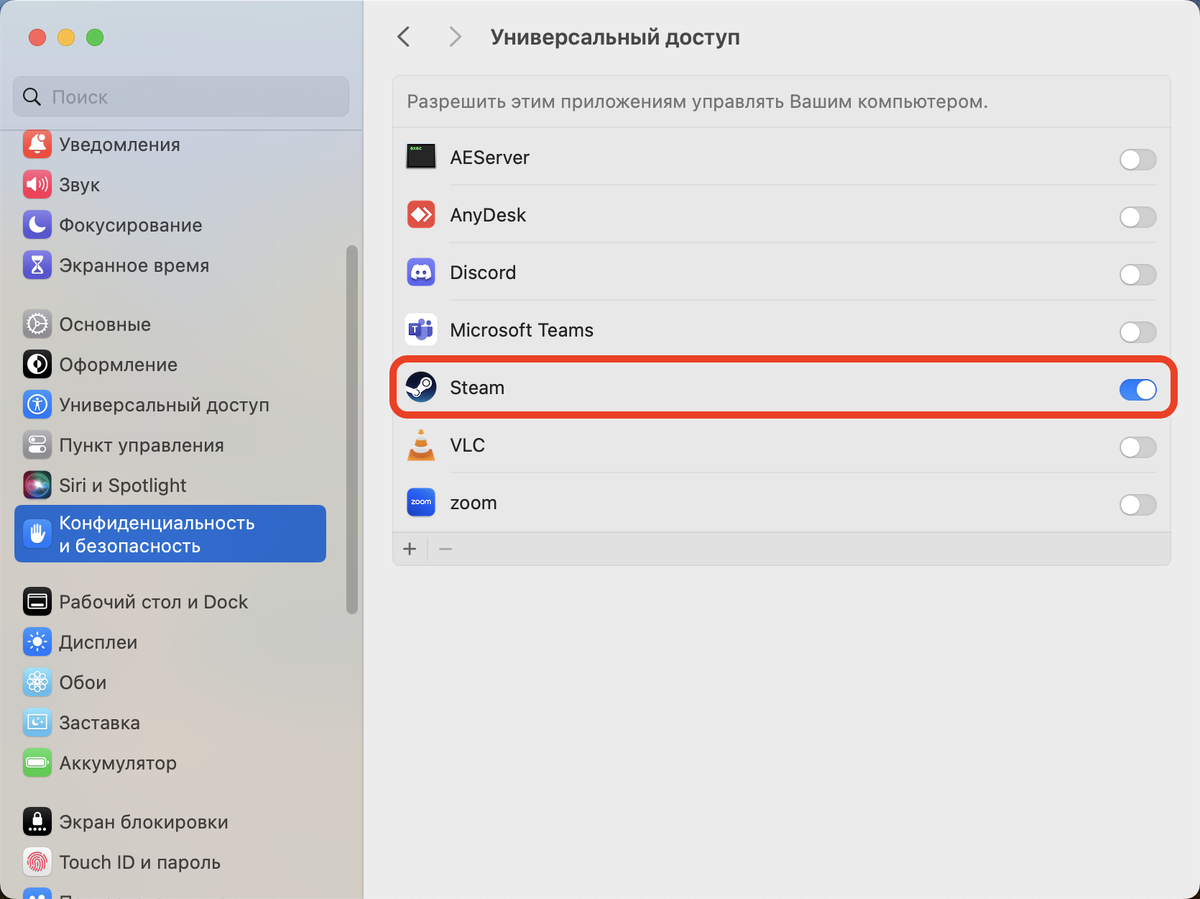Disable the Steam toggle

pyautogui.click(x=1138, y=389)
